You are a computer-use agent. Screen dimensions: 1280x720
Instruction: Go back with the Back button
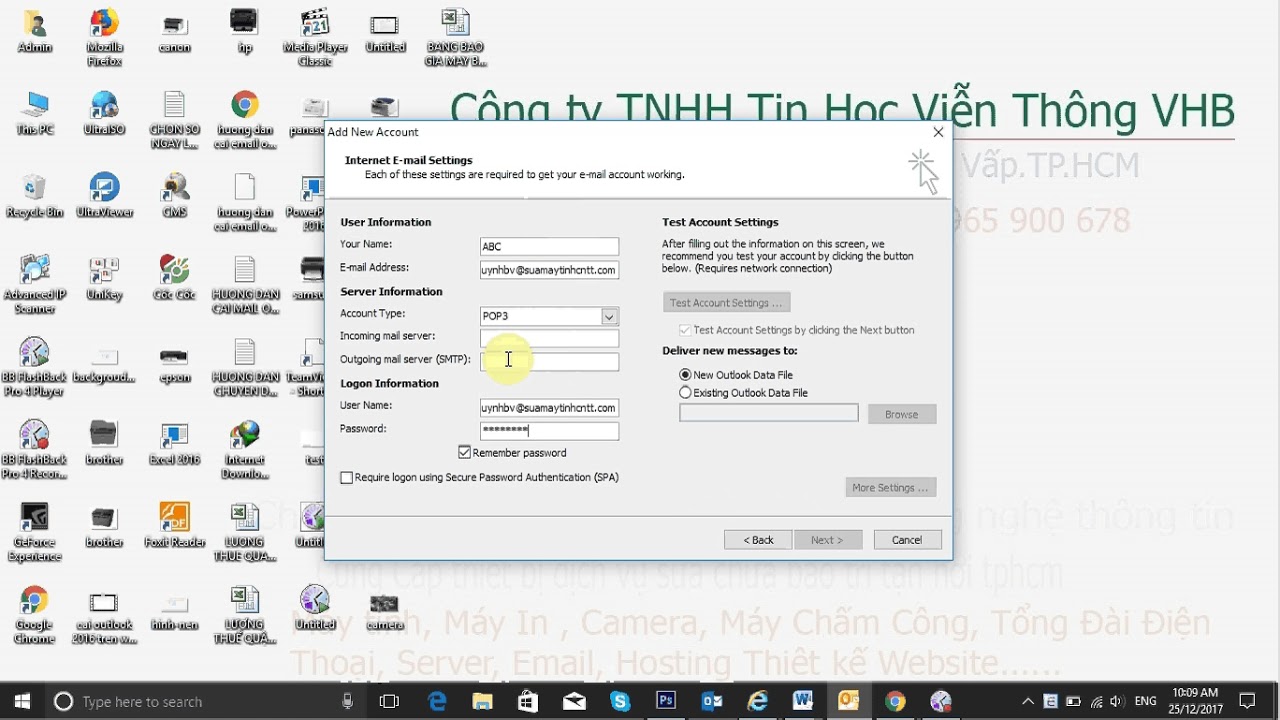coord(758,540)
